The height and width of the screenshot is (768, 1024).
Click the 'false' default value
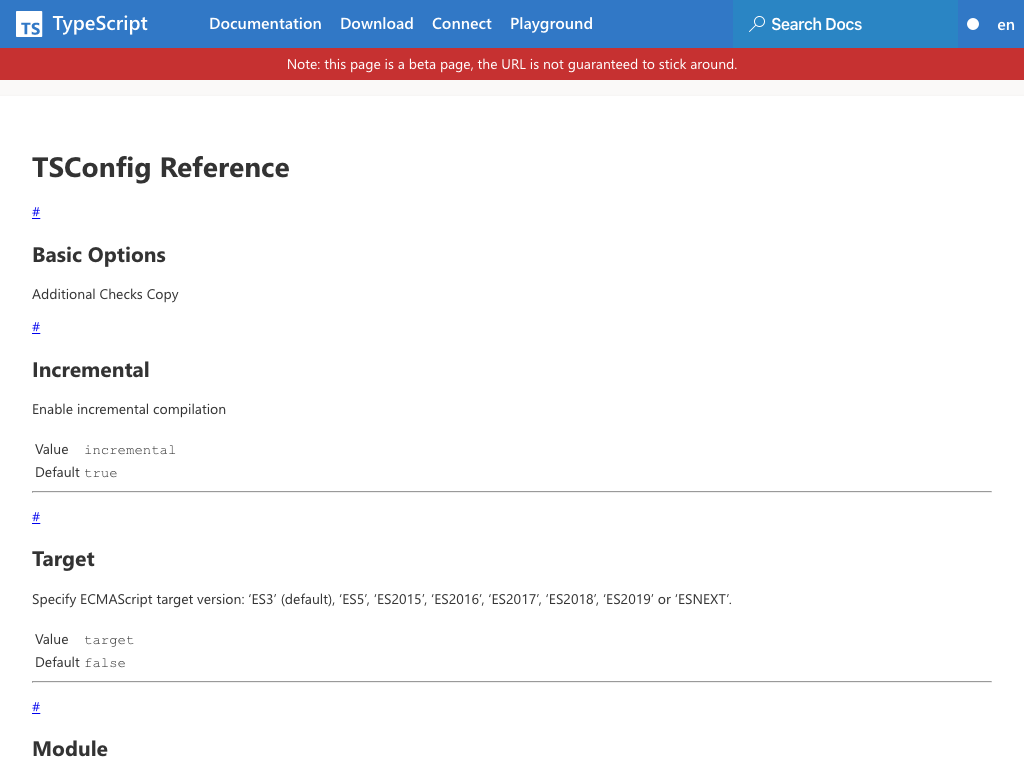click(104, 663)
